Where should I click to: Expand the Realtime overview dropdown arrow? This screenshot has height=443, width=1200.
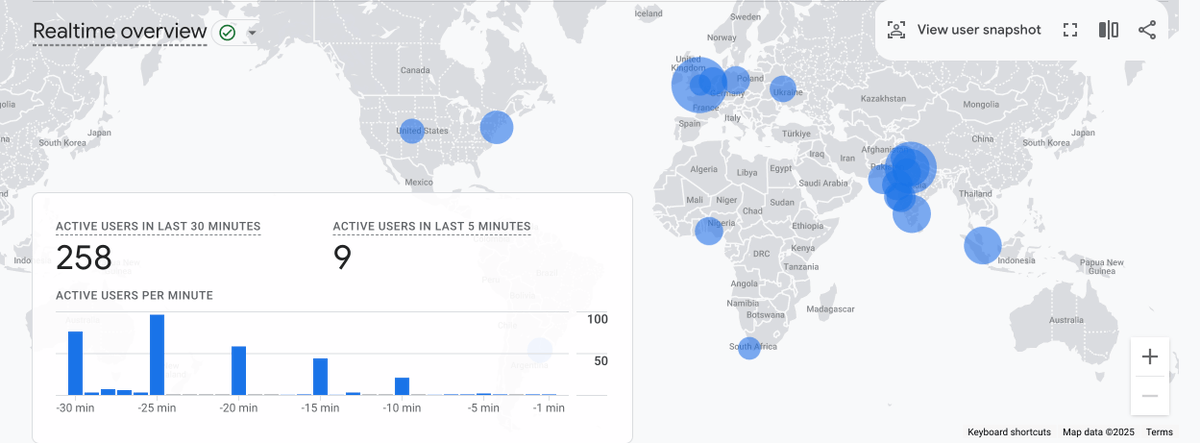pyautogui.click(x=252, y=32)
